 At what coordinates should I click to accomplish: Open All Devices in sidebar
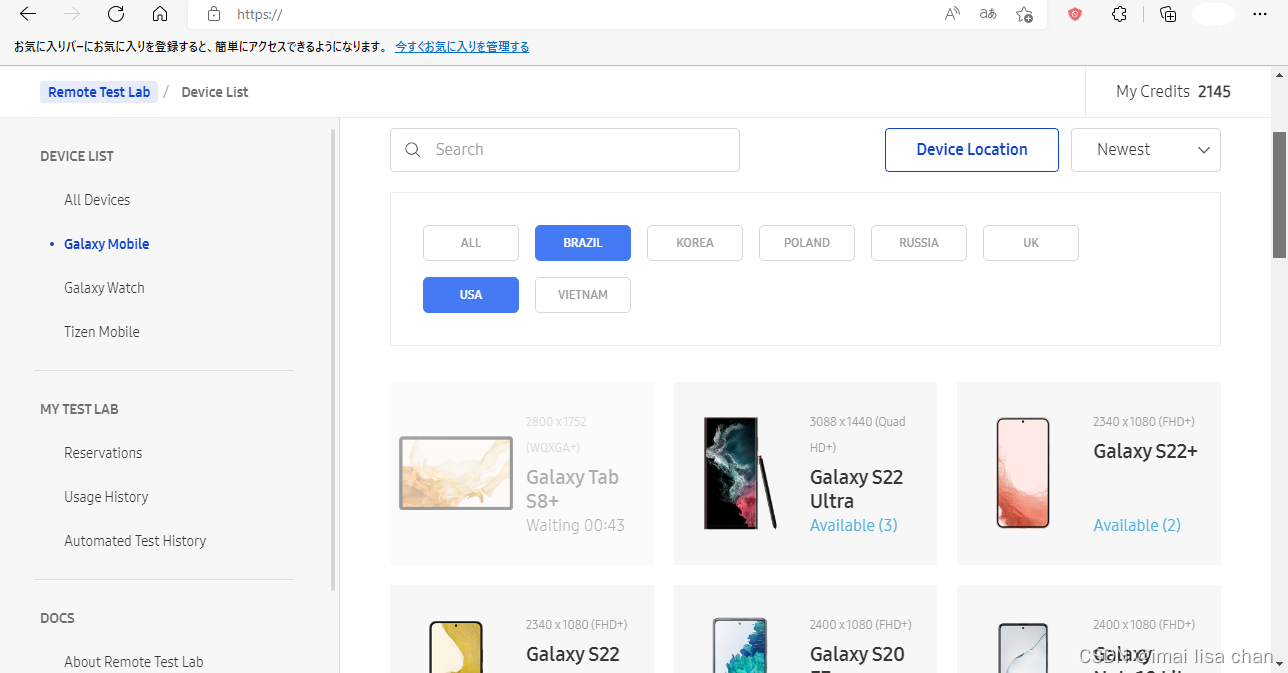pos(97,200)
